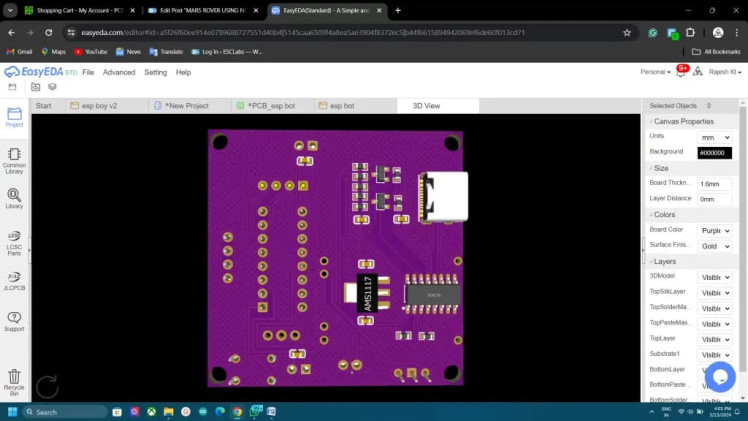Open the Recycle Bin

click(14, 380)
